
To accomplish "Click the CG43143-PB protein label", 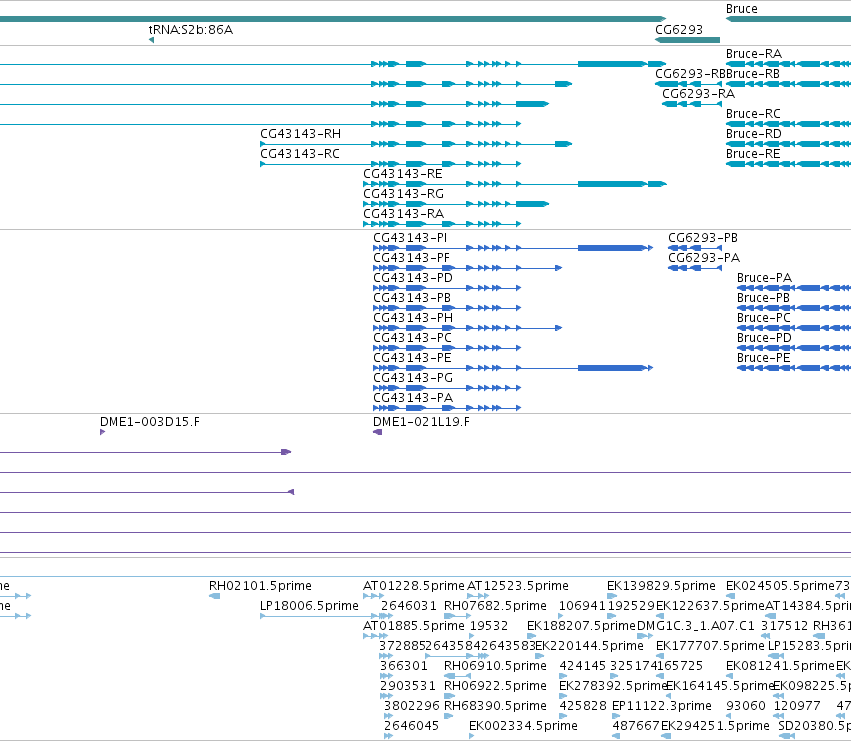I will 412,299.
